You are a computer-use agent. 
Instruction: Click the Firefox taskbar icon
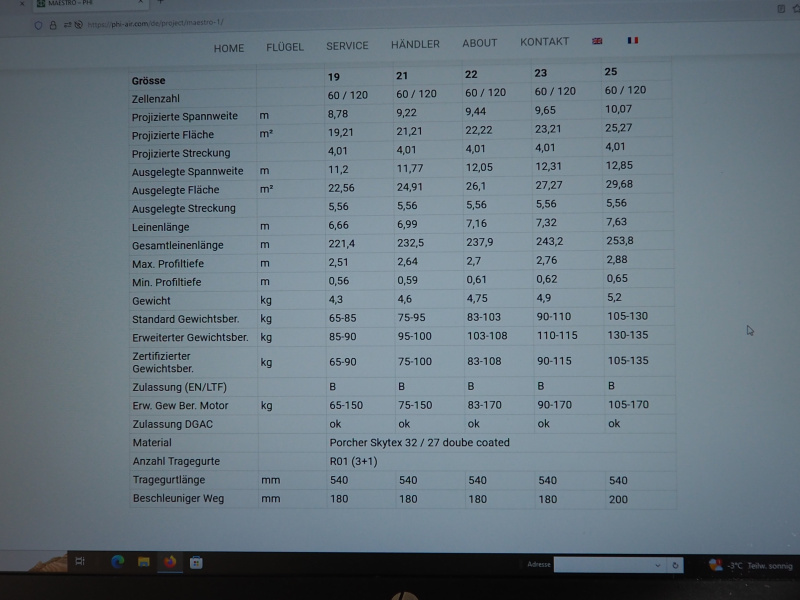pyautogui.click(x=170, y=562)
